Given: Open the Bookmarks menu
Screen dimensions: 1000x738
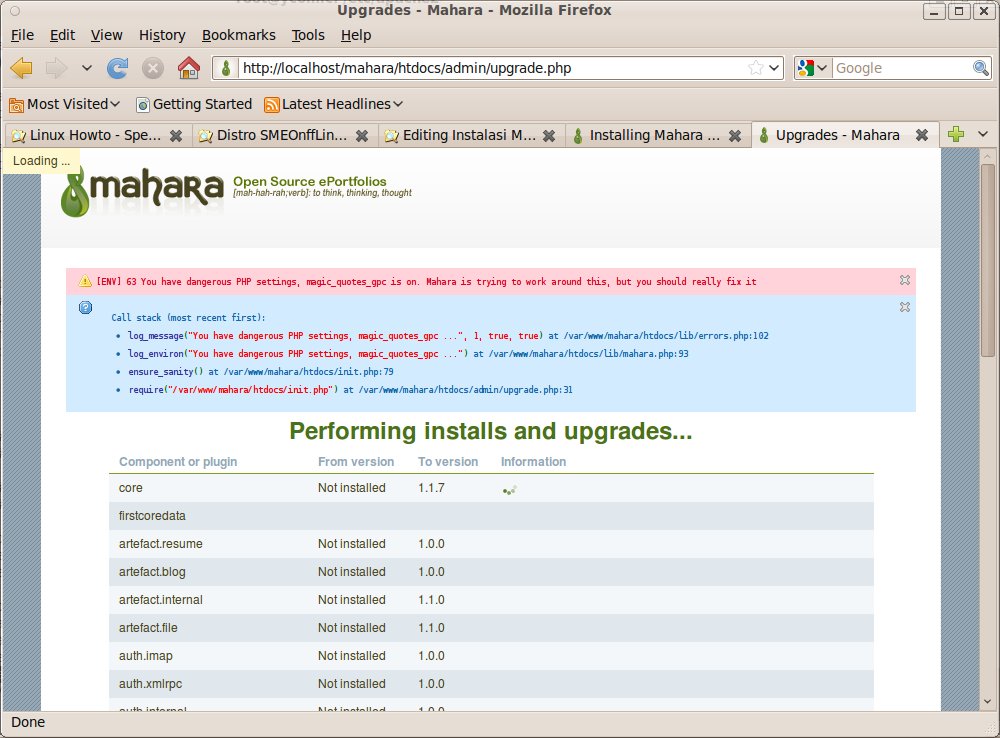Looking at the screenshot, I should click(x=238, y=35).
